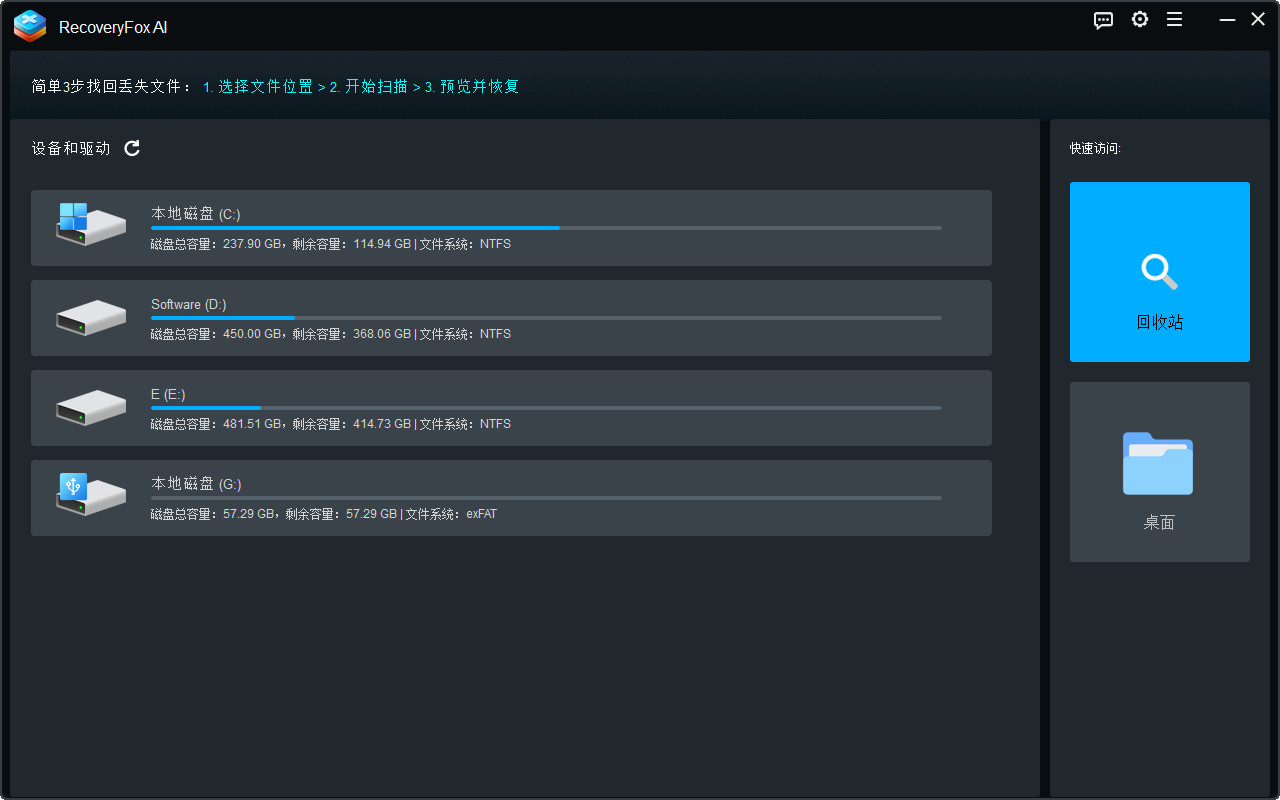The height and width of the screenshot is (800, 1280).
Task: Click the E (E:) drive icon
Action: tap(90, 407)
